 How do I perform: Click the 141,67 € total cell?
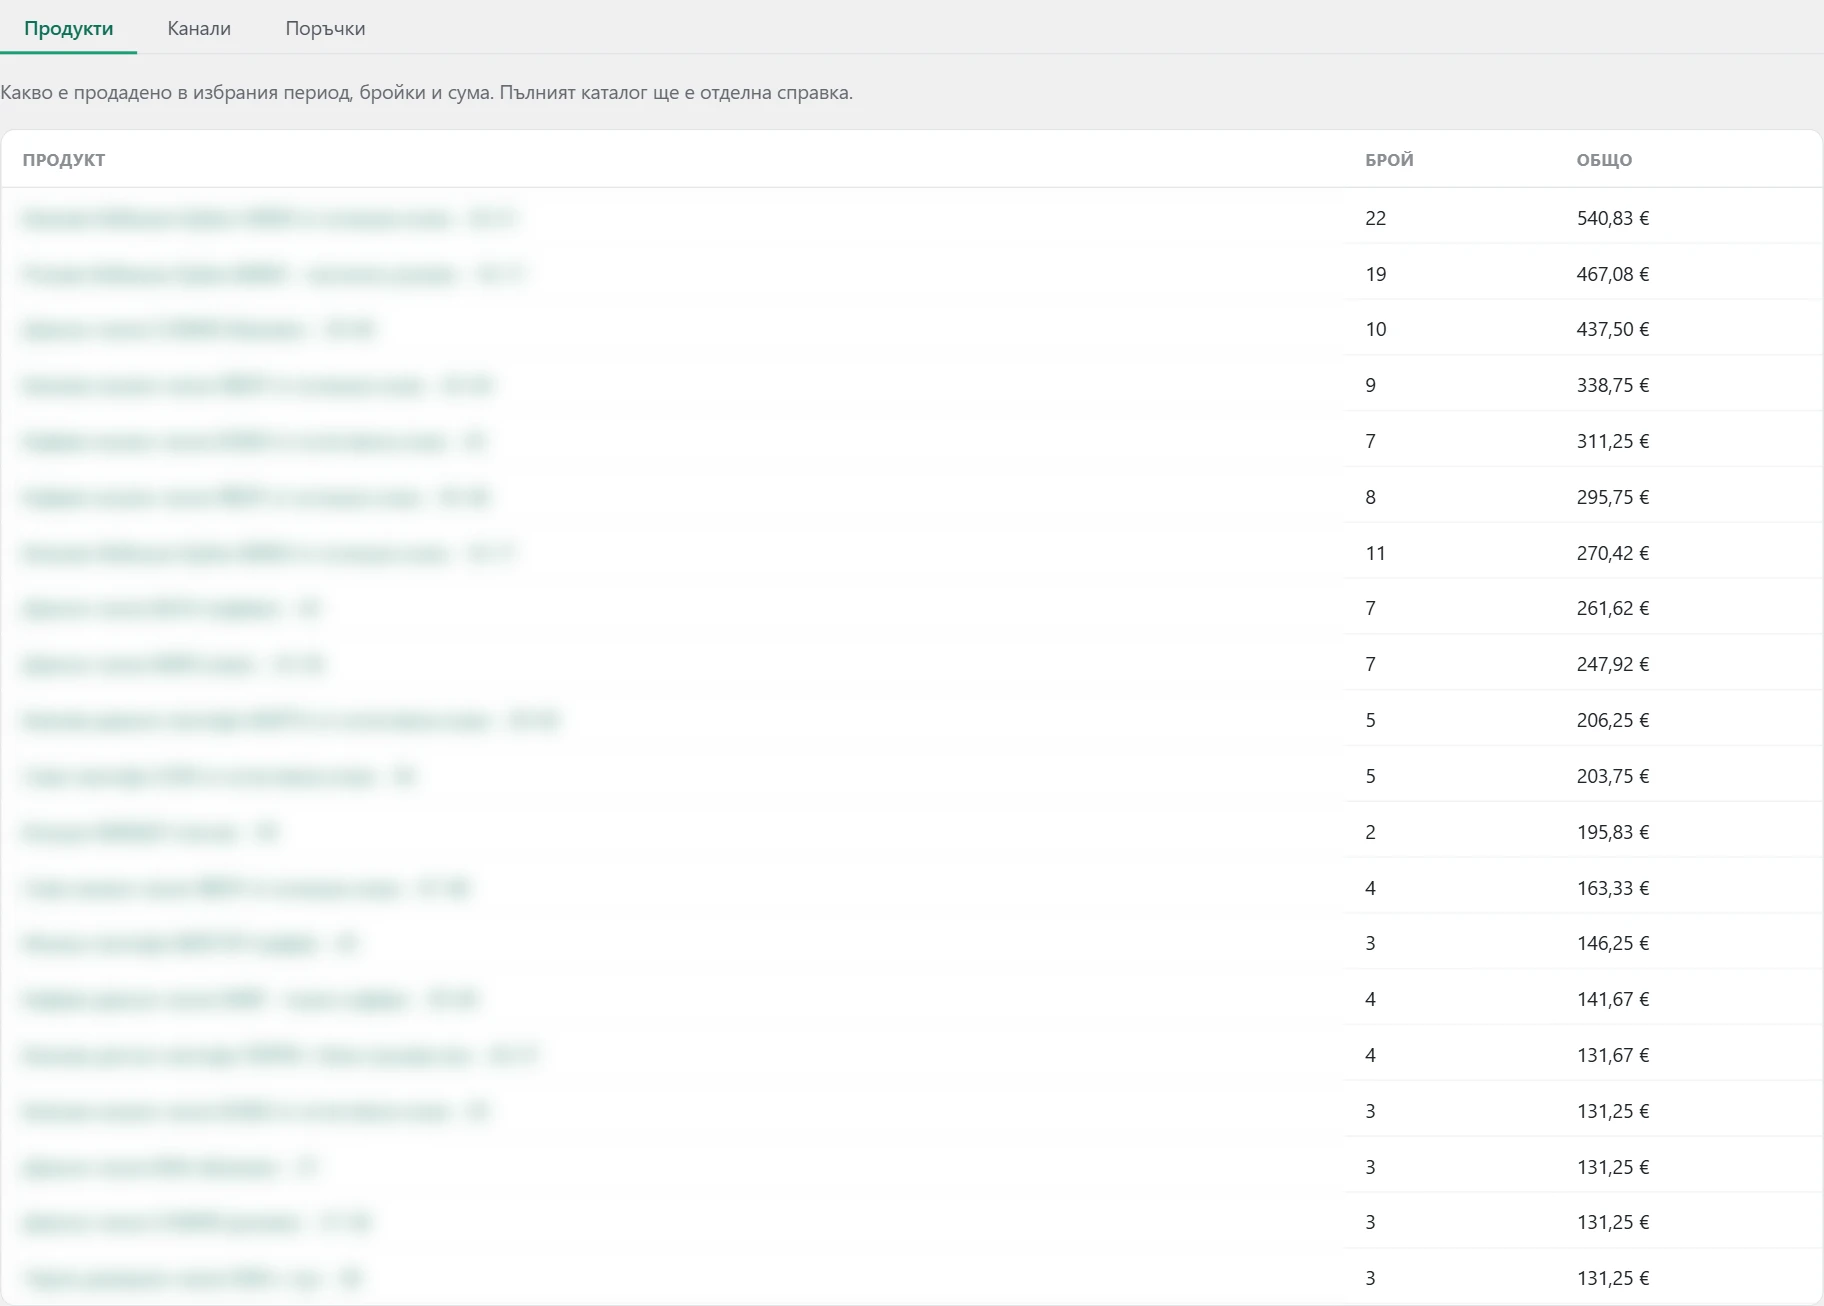pos(1613,999)
